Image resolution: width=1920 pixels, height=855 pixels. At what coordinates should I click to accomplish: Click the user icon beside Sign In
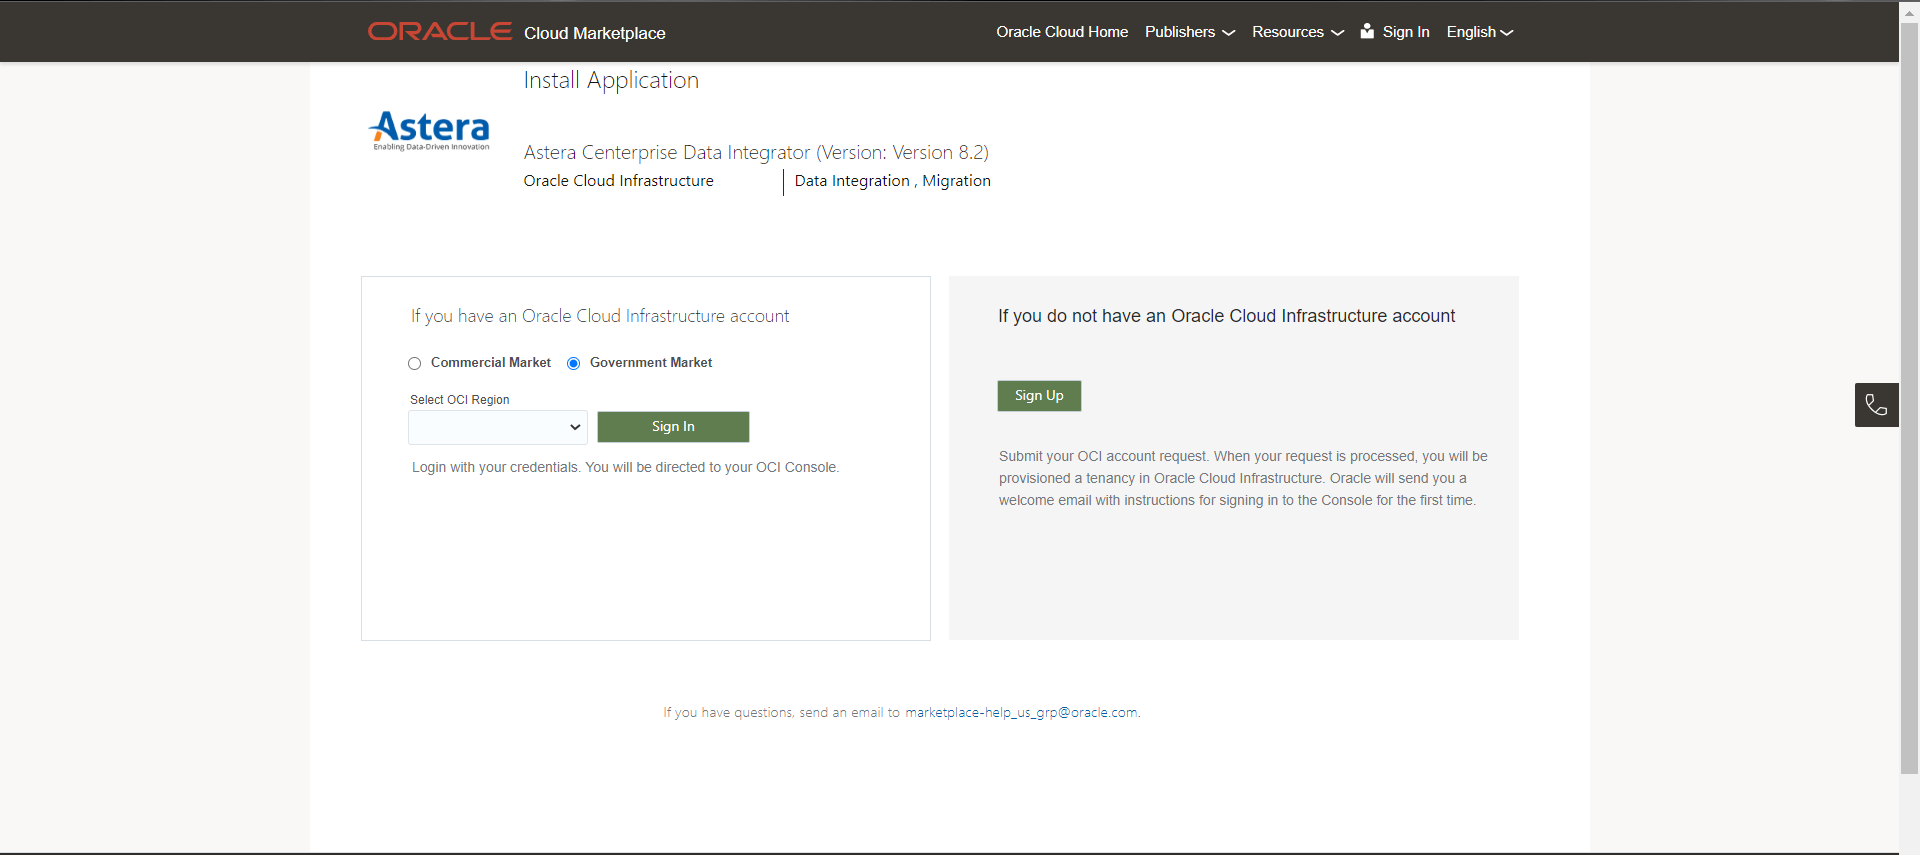pos(1367,32)
